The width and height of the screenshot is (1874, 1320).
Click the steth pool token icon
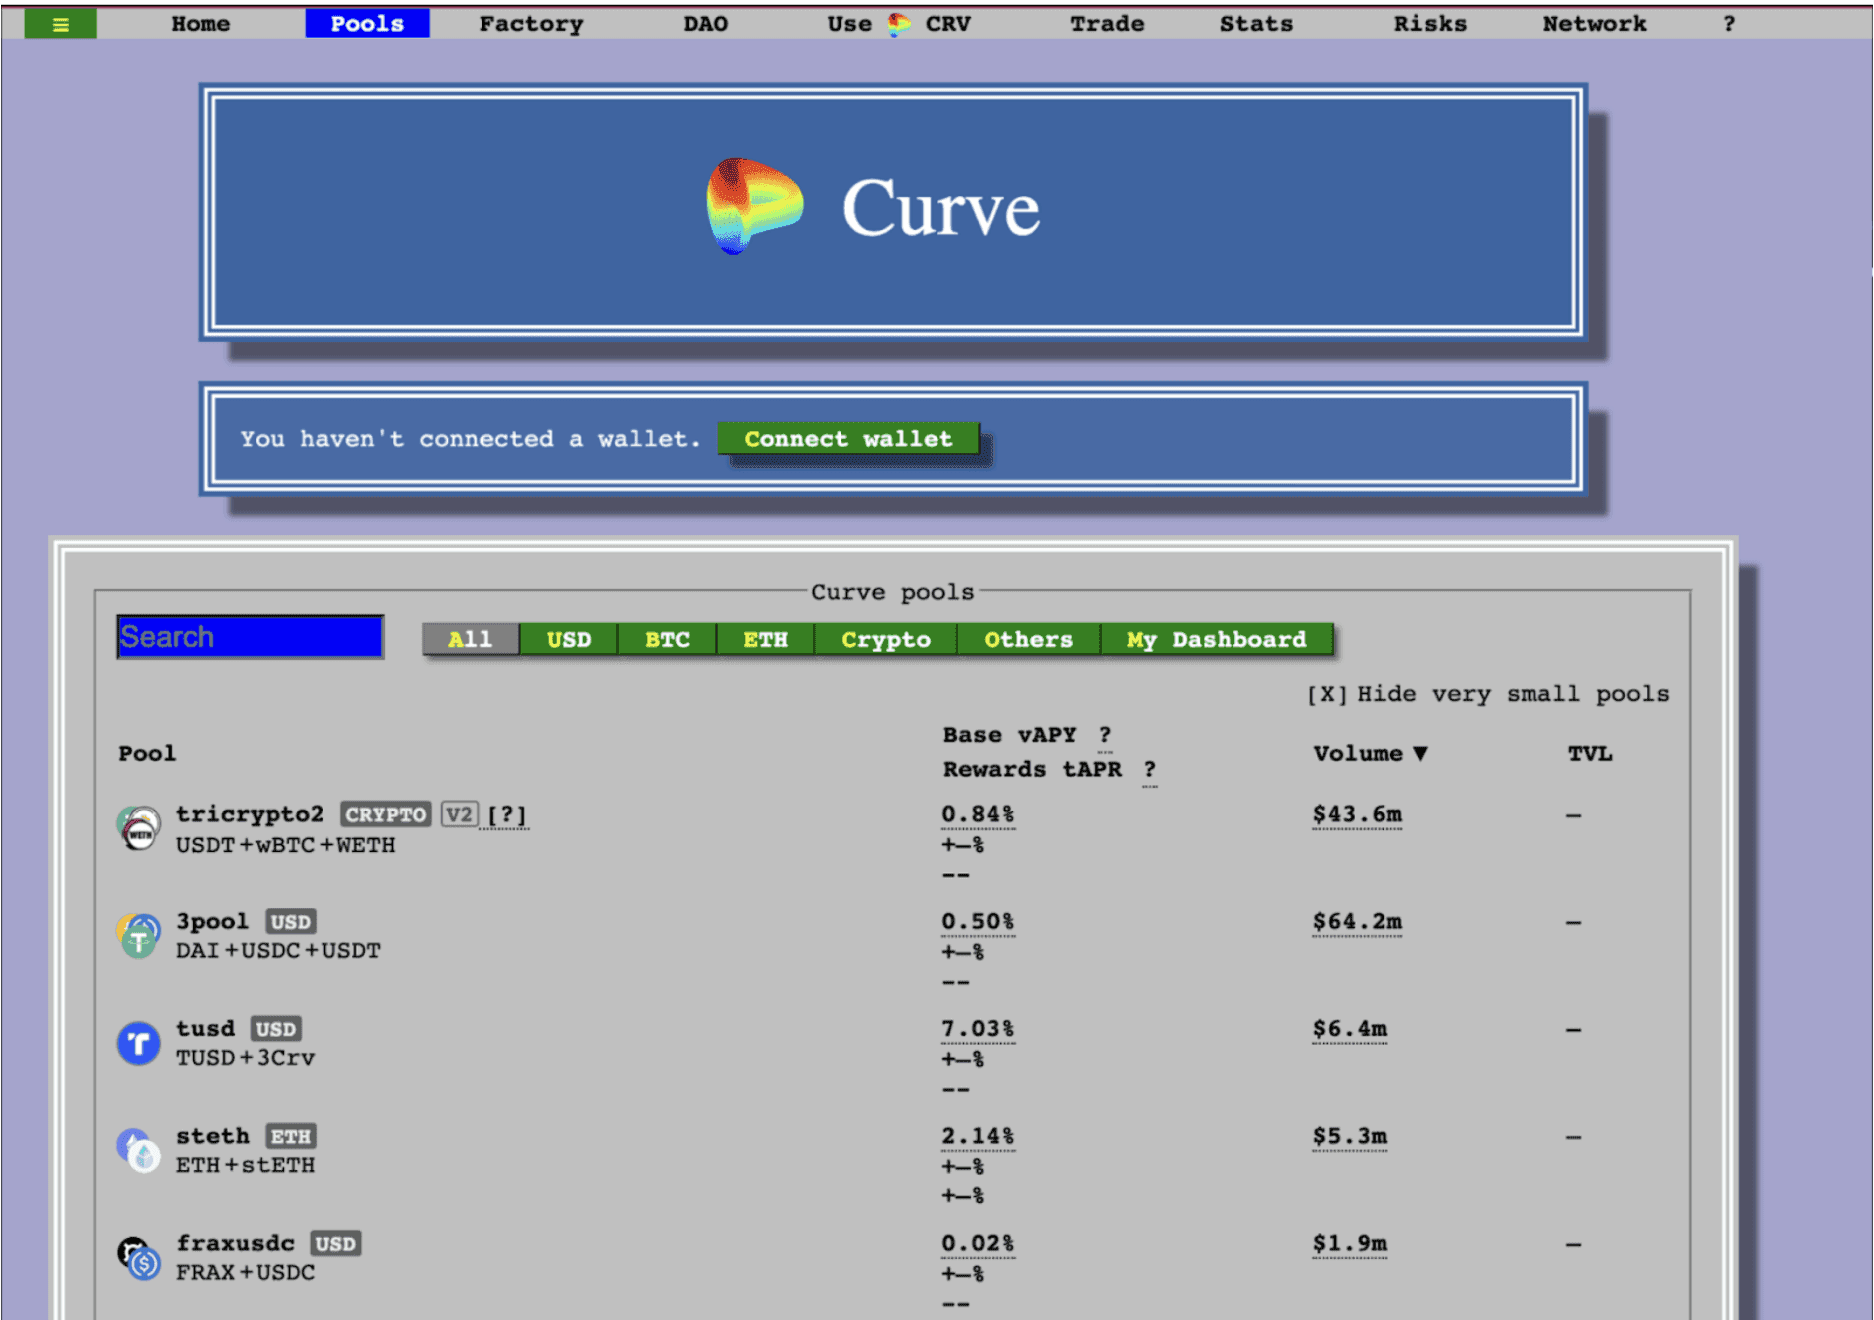click(x=139, y=1150)
